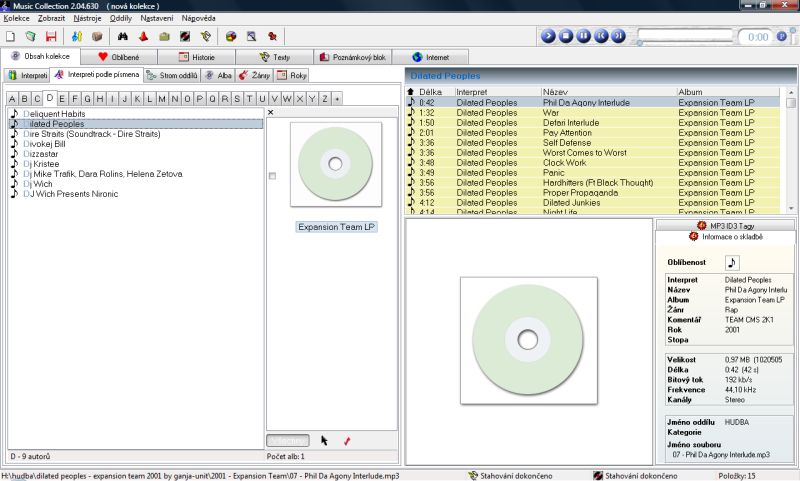Screen dimensions: 800x481
Task: Click the red floppy disk save icon
Action: click(x=51, y=37)
